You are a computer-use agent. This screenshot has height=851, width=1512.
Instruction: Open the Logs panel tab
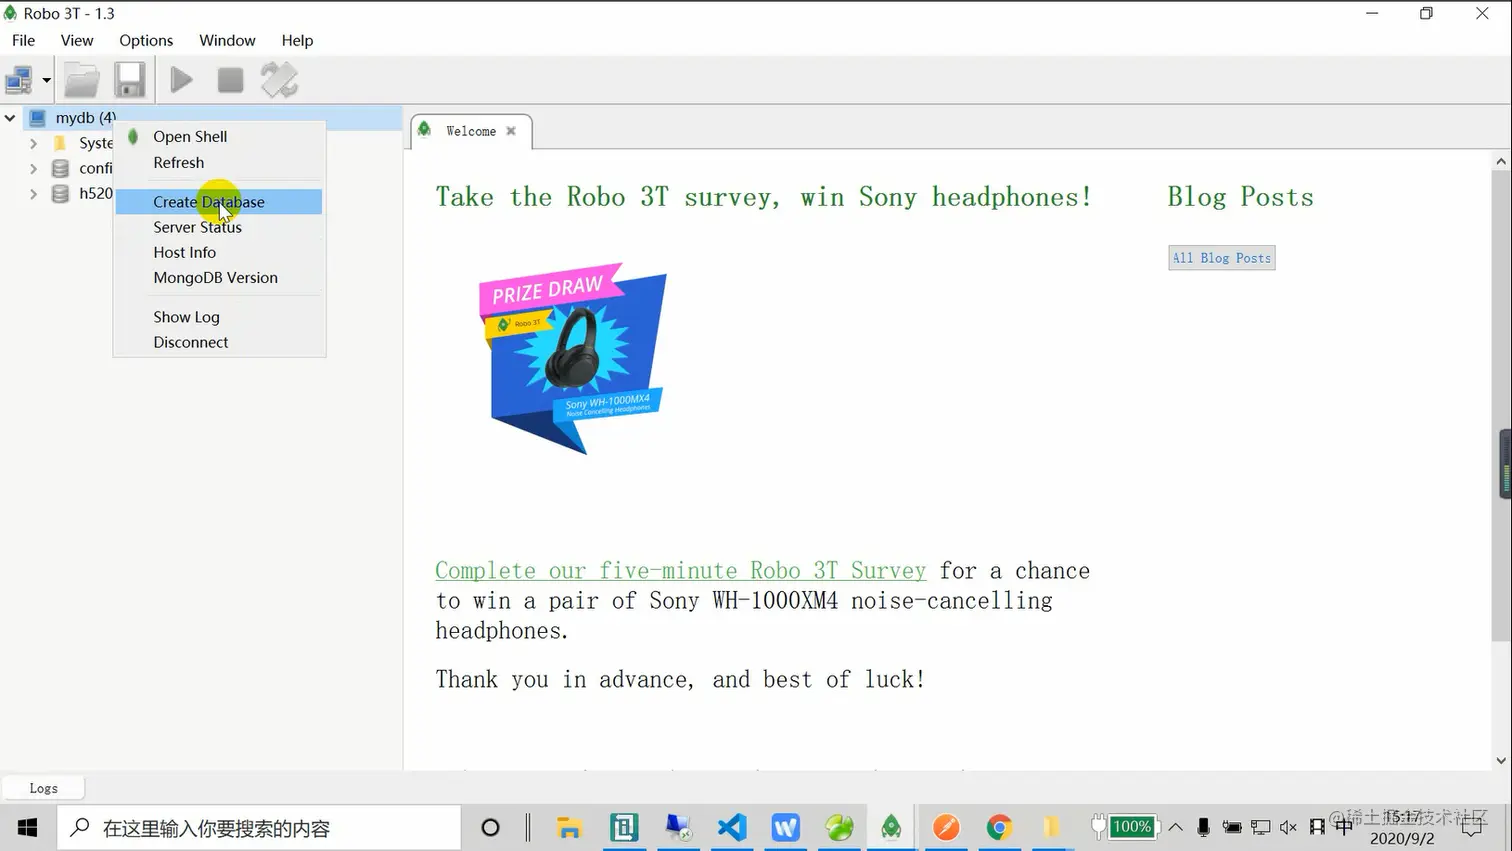click(x=43, y=788)
